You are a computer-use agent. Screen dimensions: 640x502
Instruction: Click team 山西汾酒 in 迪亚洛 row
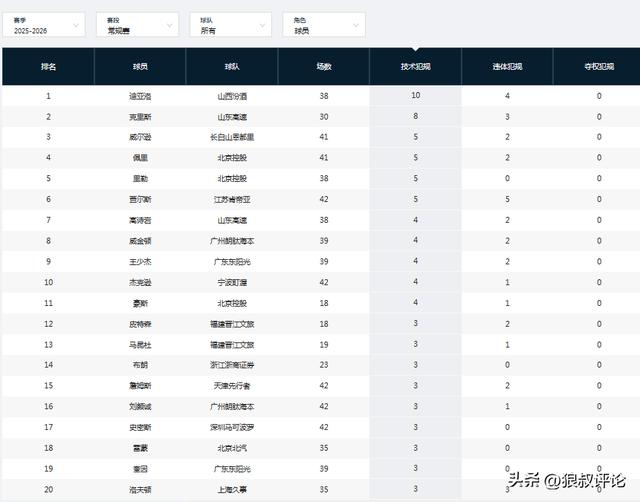pos(232,96)
